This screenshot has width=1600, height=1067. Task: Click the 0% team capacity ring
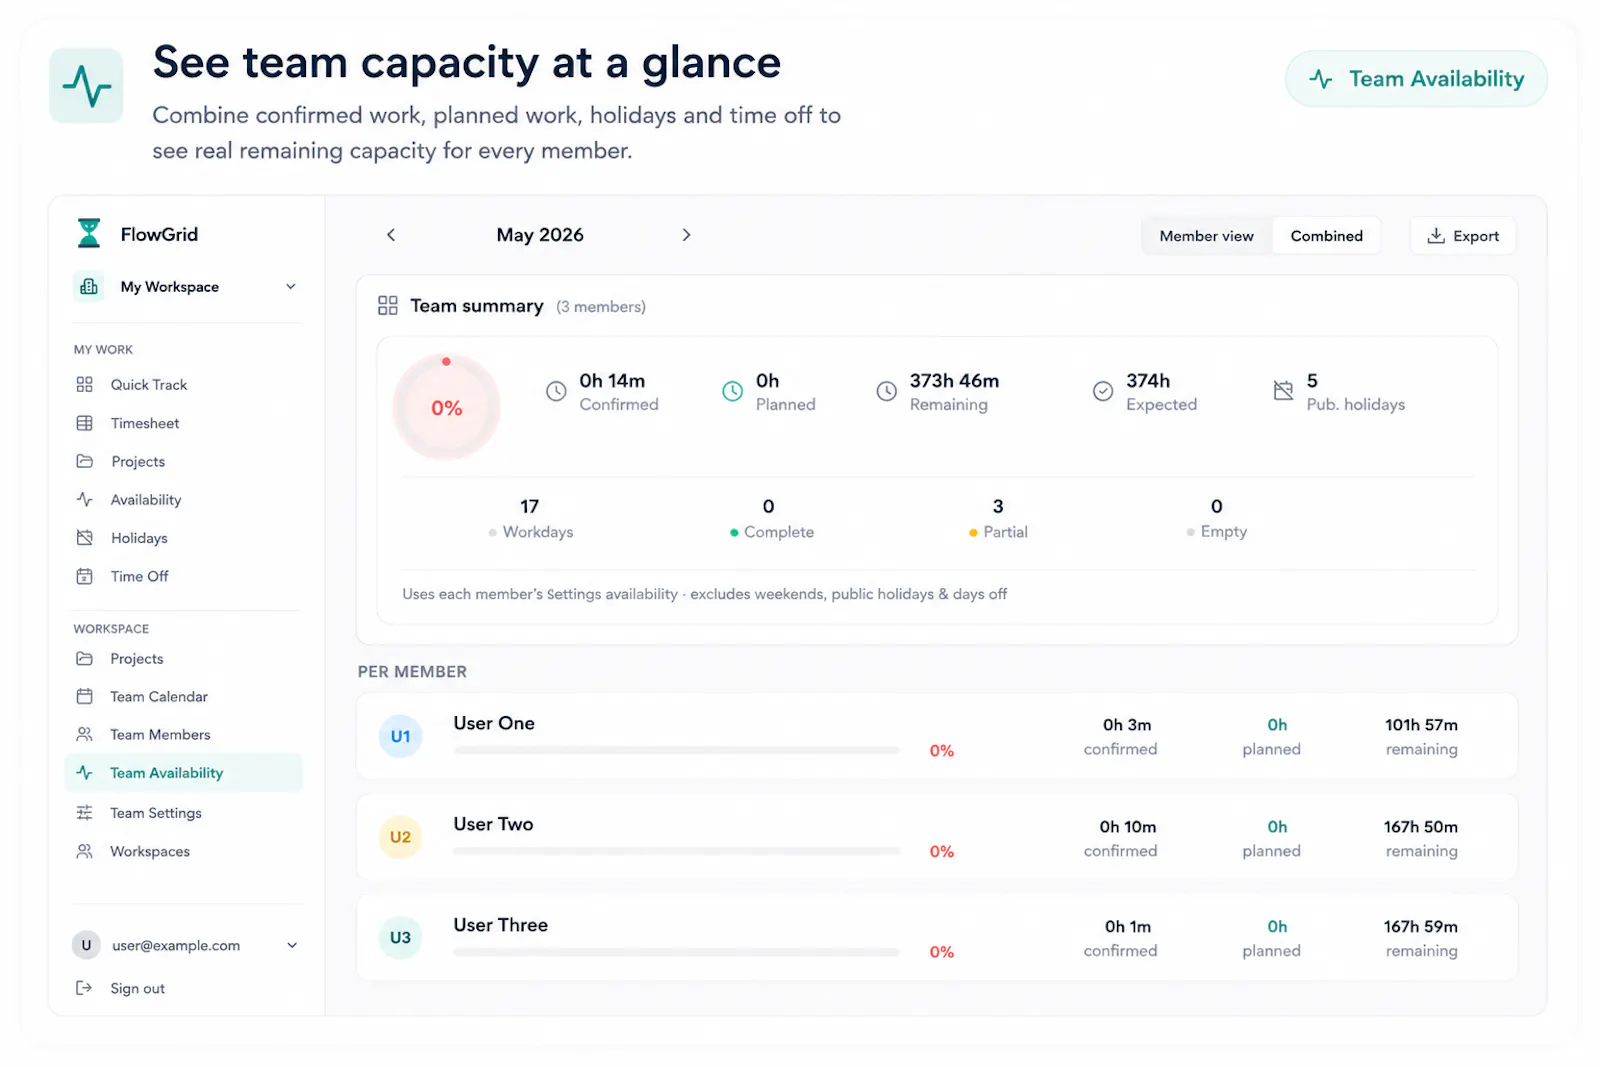(x=446, y=408)
